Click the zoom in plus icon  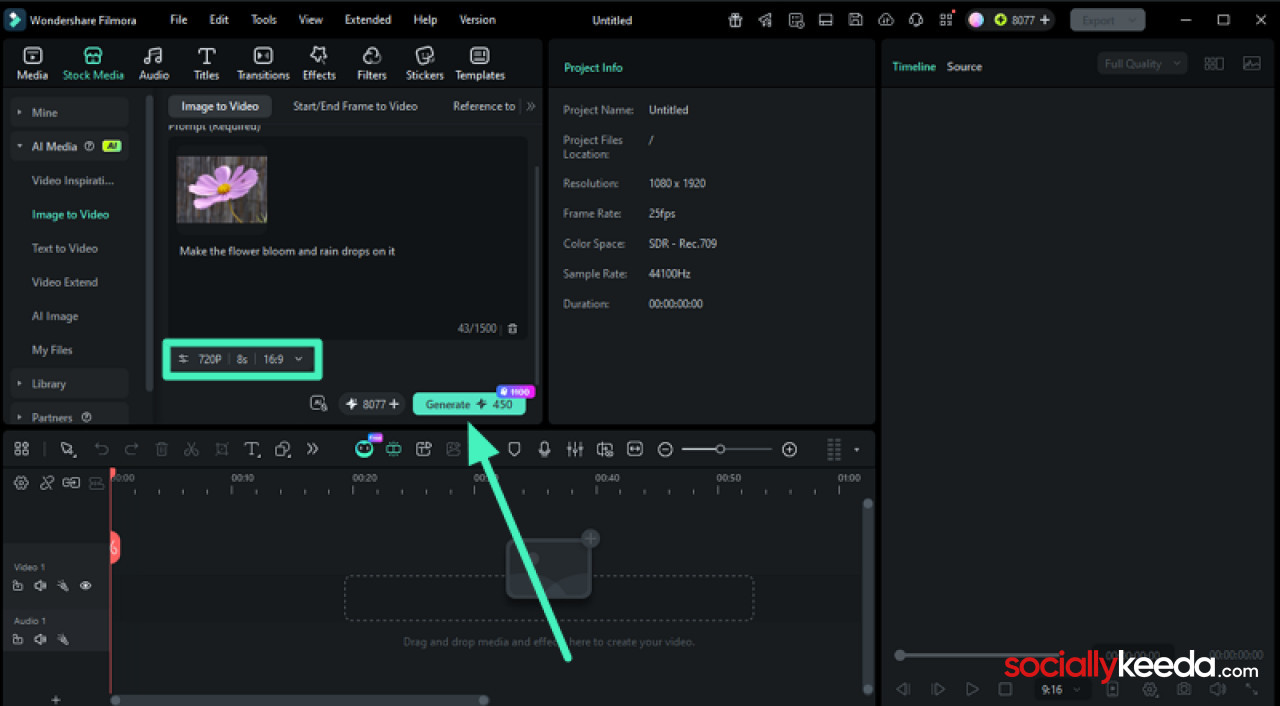tap(789, 450)
